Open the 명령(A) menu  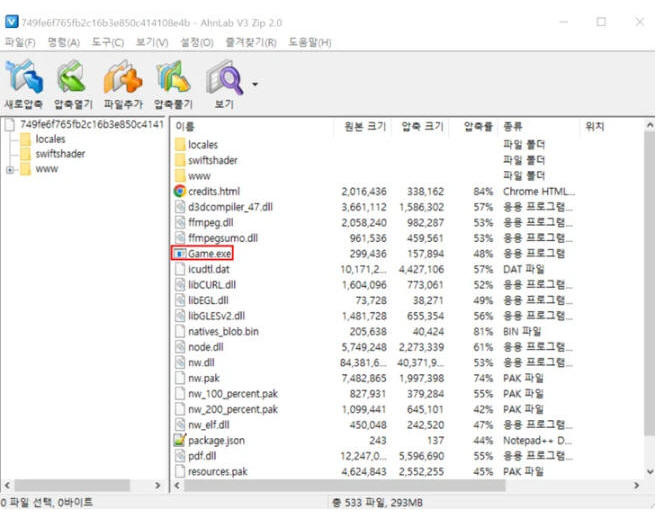tap(64, 42)
